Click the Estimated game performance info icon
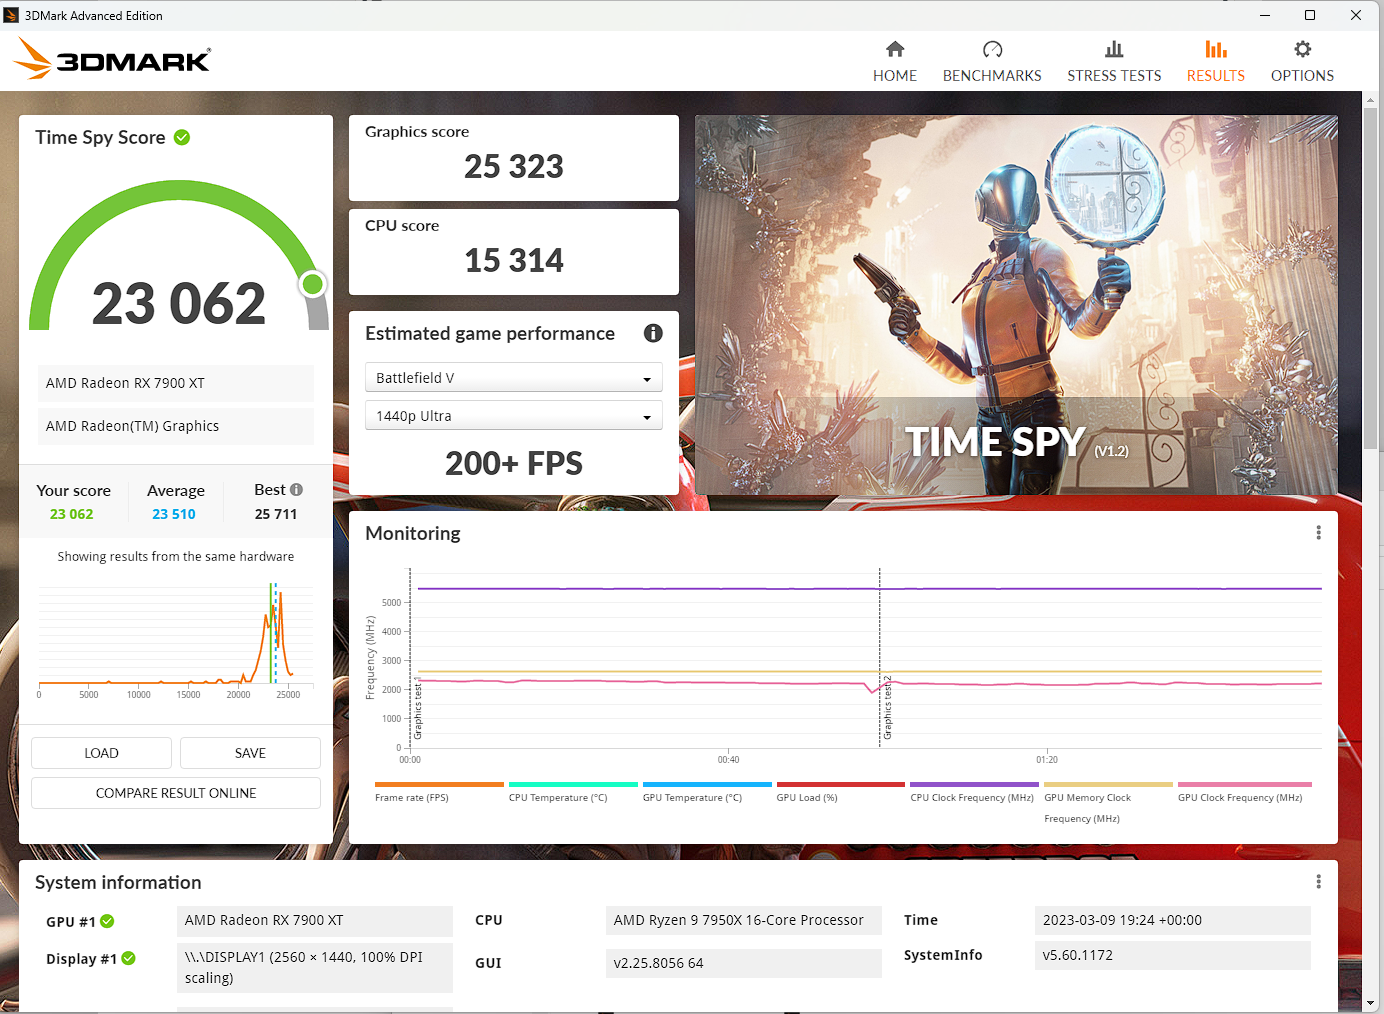Image resolution: width=1384 pixels, height=1014 pixels. click(x=653, y=333)
